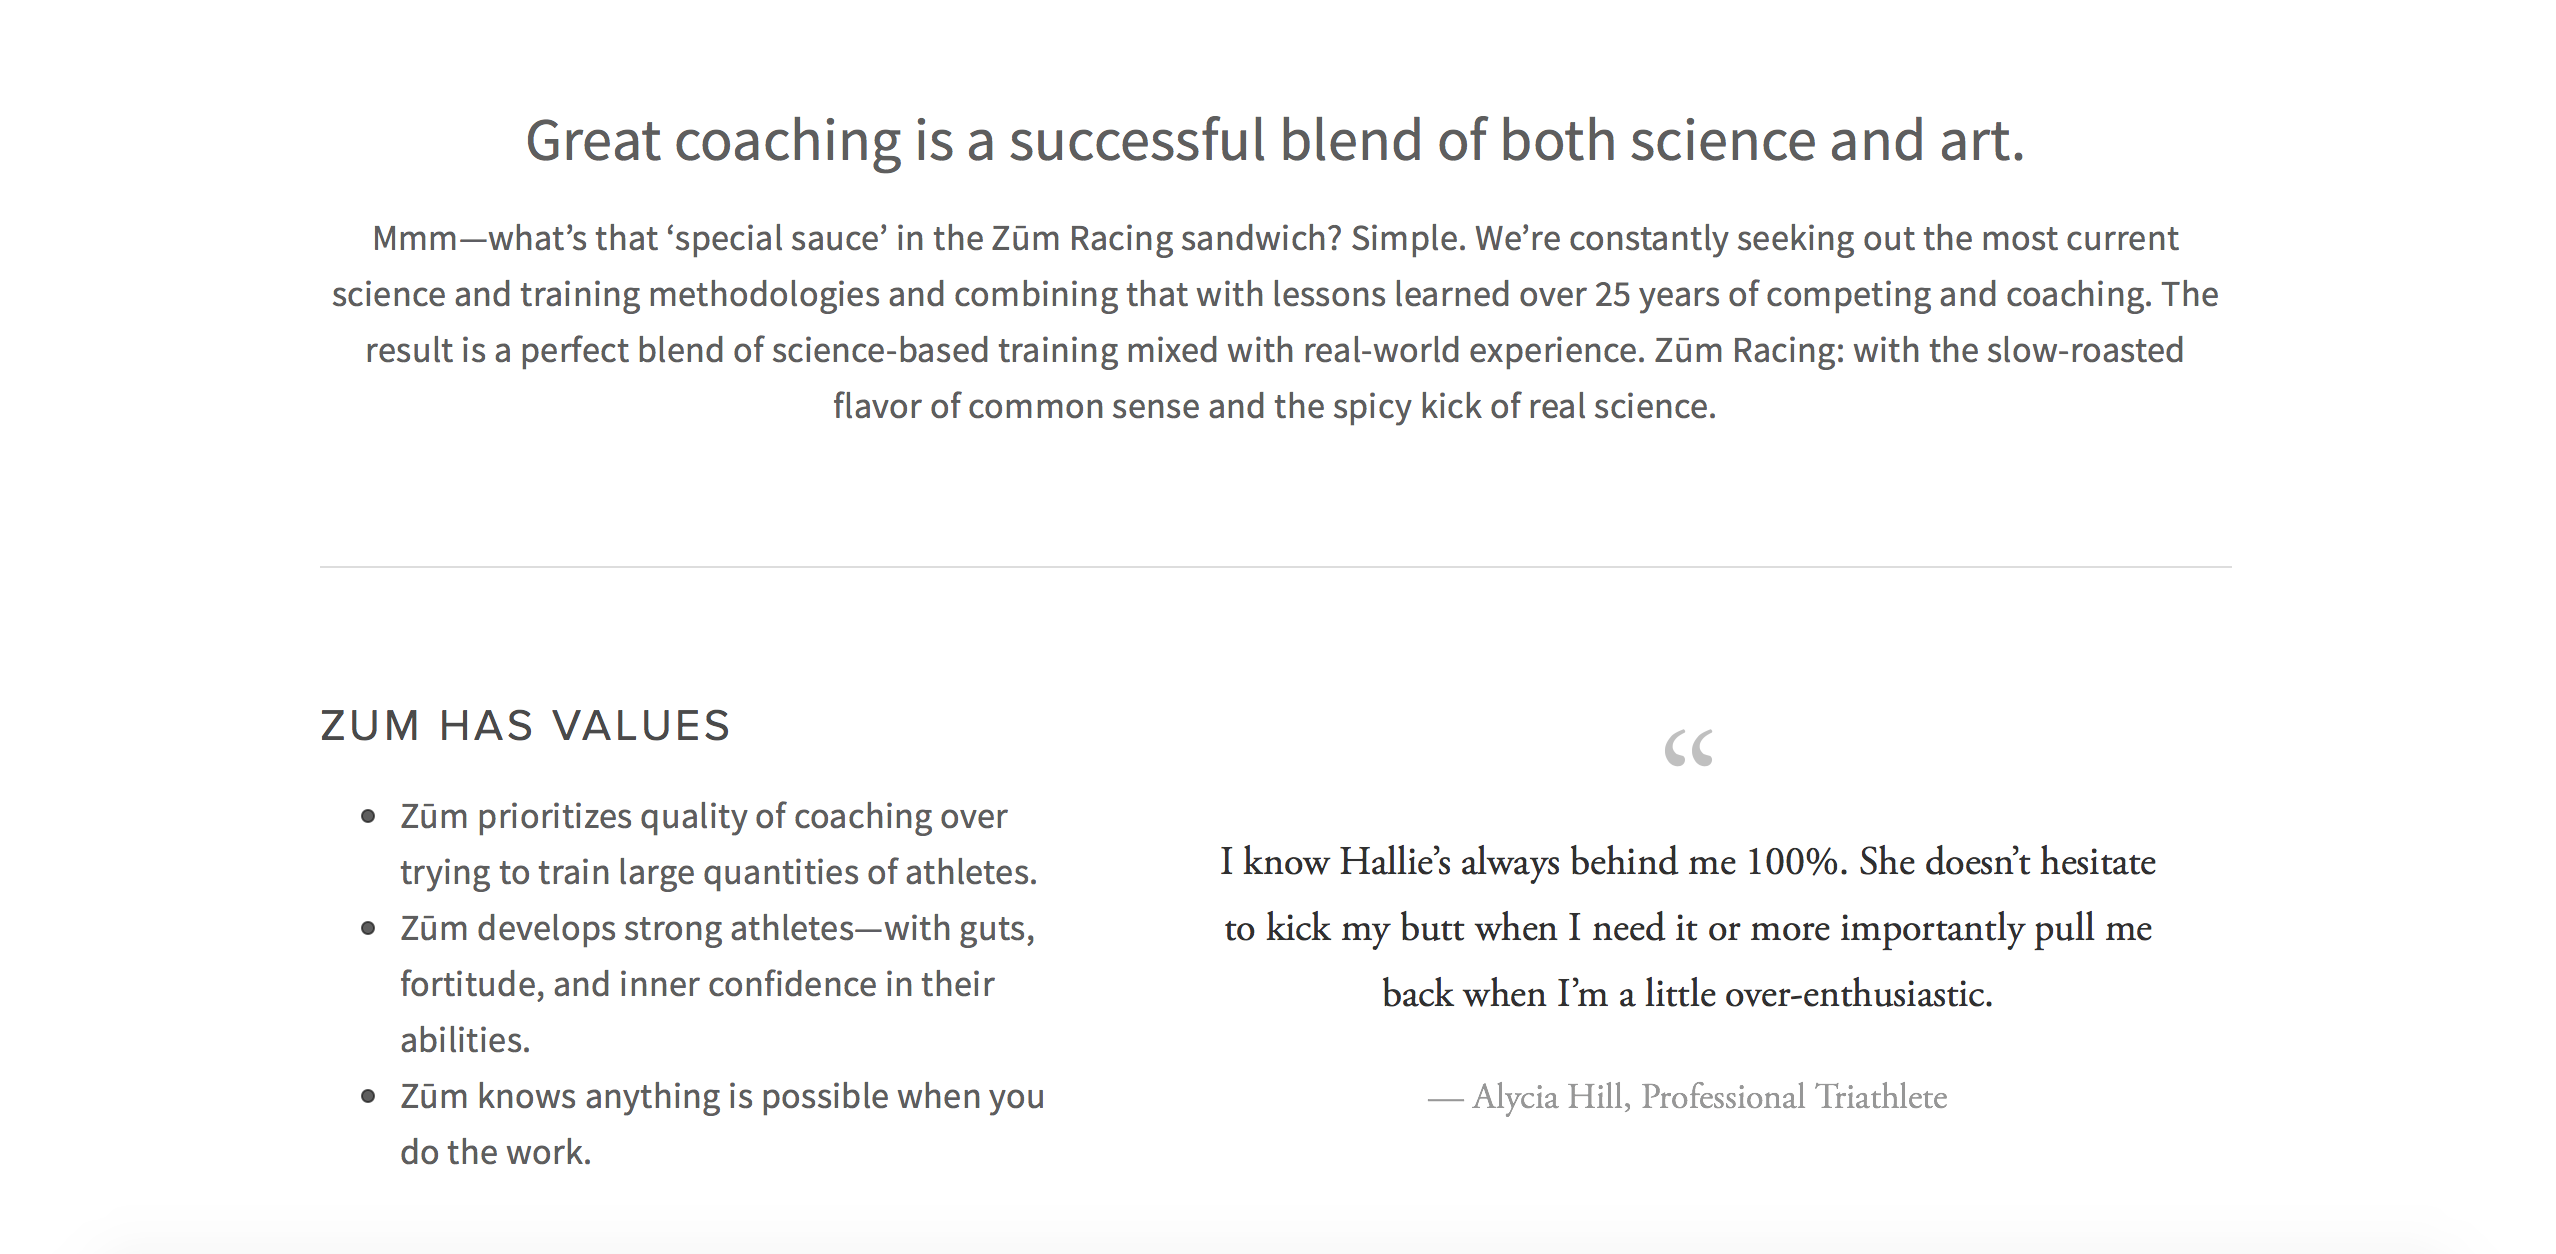2556x1254 pixels.
Task: Click the second bullet point marker
Action: coord(368,929)
